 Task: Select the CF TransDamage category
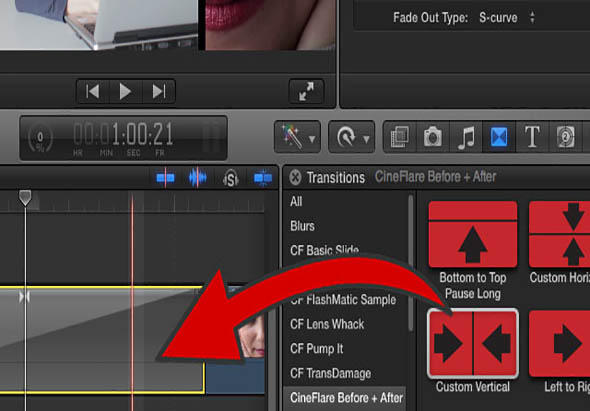point(330,373)
